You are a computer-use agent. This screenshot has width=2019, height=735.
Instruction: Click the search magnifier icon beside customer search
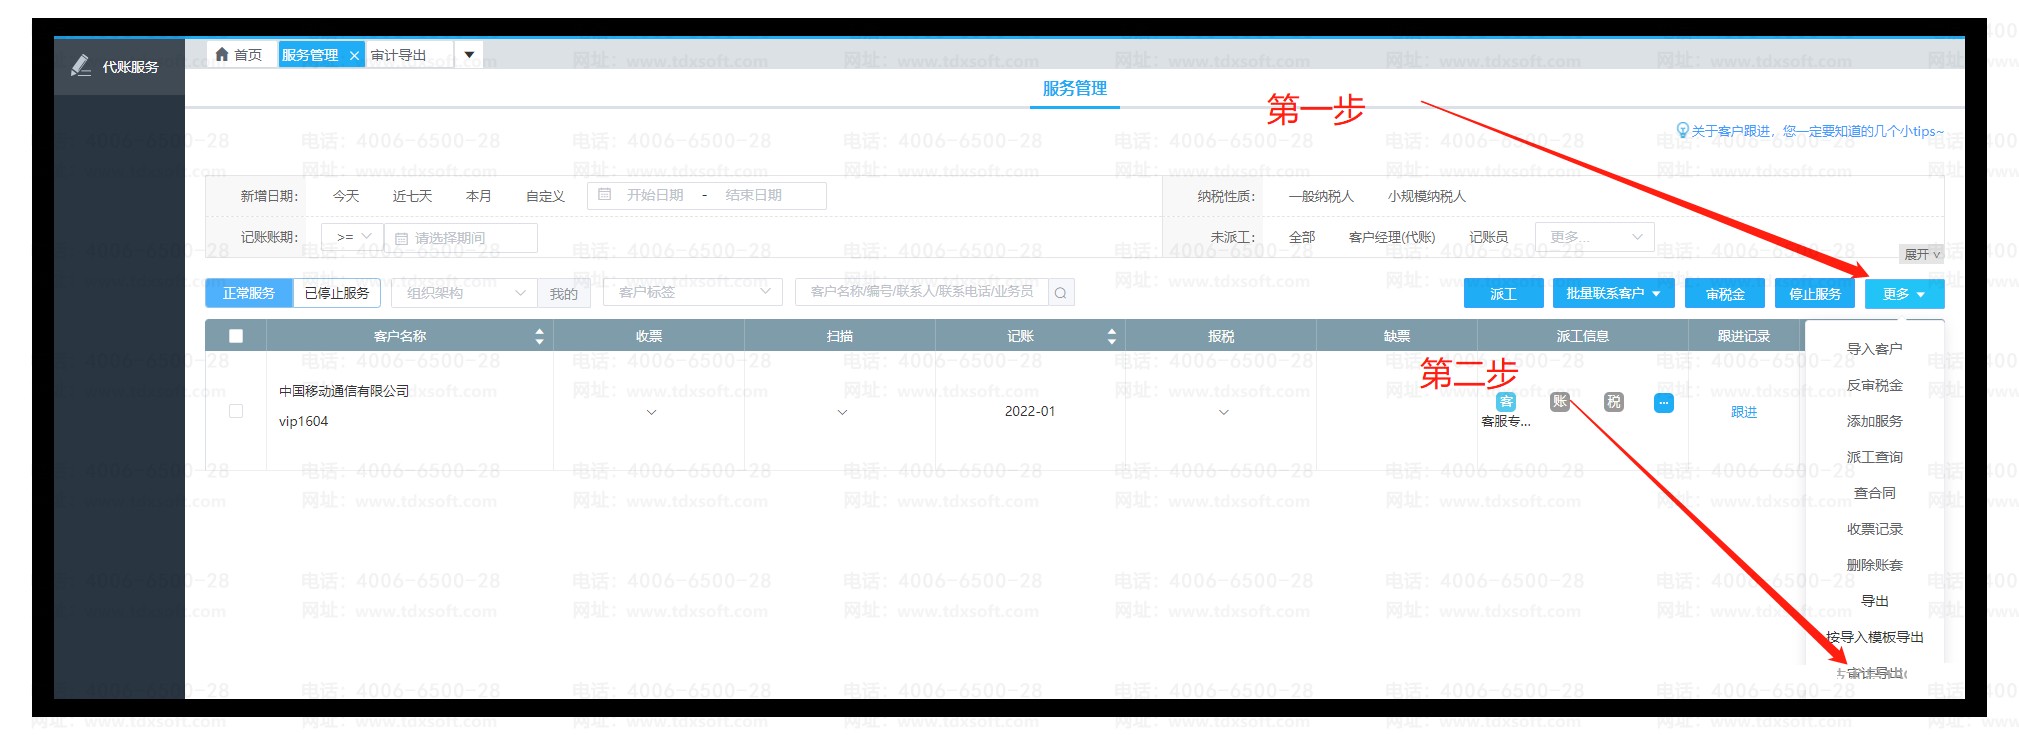(x=1060, y=293)
